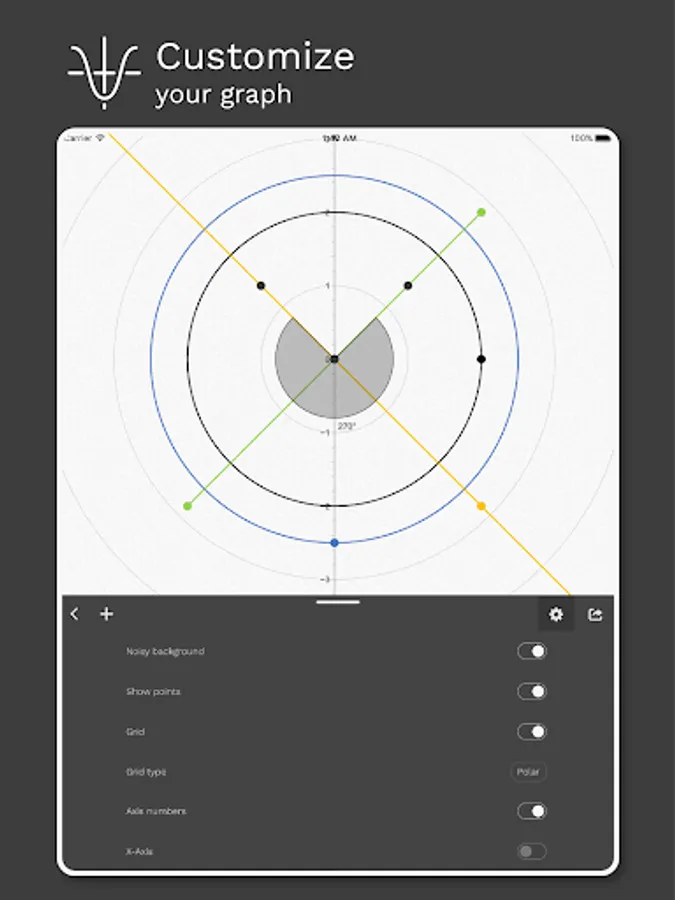Enable the X-Axis switch

pyautogui.click(x=532, y=851)
